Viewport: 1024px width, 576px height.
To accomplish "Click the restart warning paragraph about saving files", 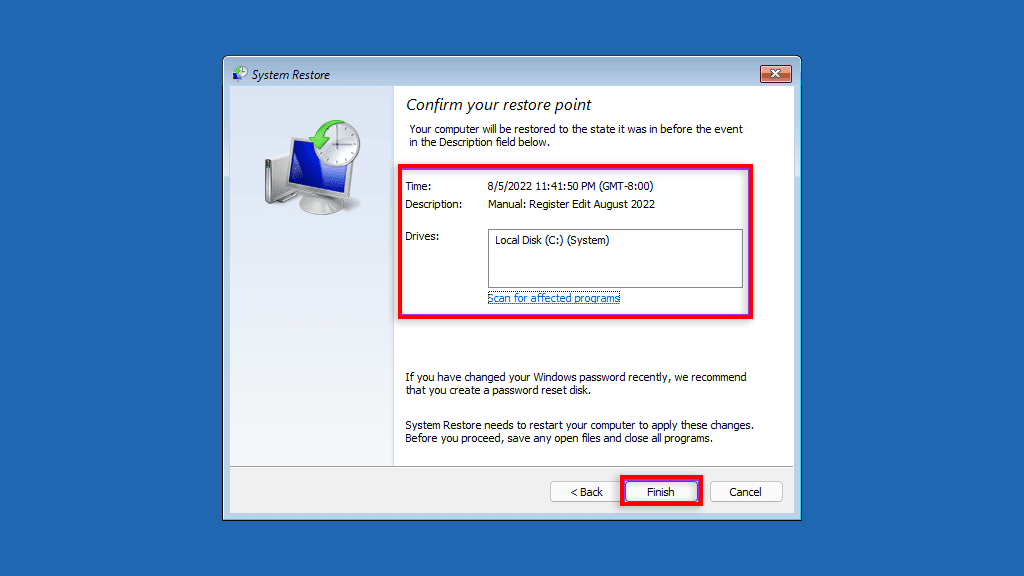I will tap(579, 432).
